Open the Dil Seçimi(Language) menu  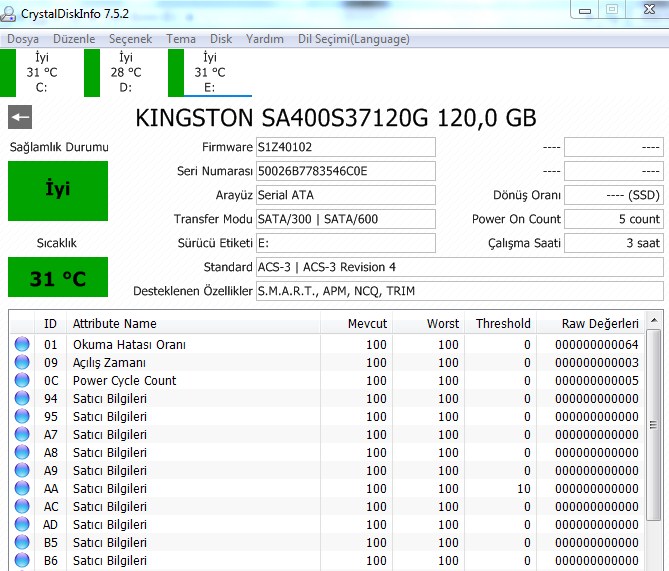coord(354,39)
